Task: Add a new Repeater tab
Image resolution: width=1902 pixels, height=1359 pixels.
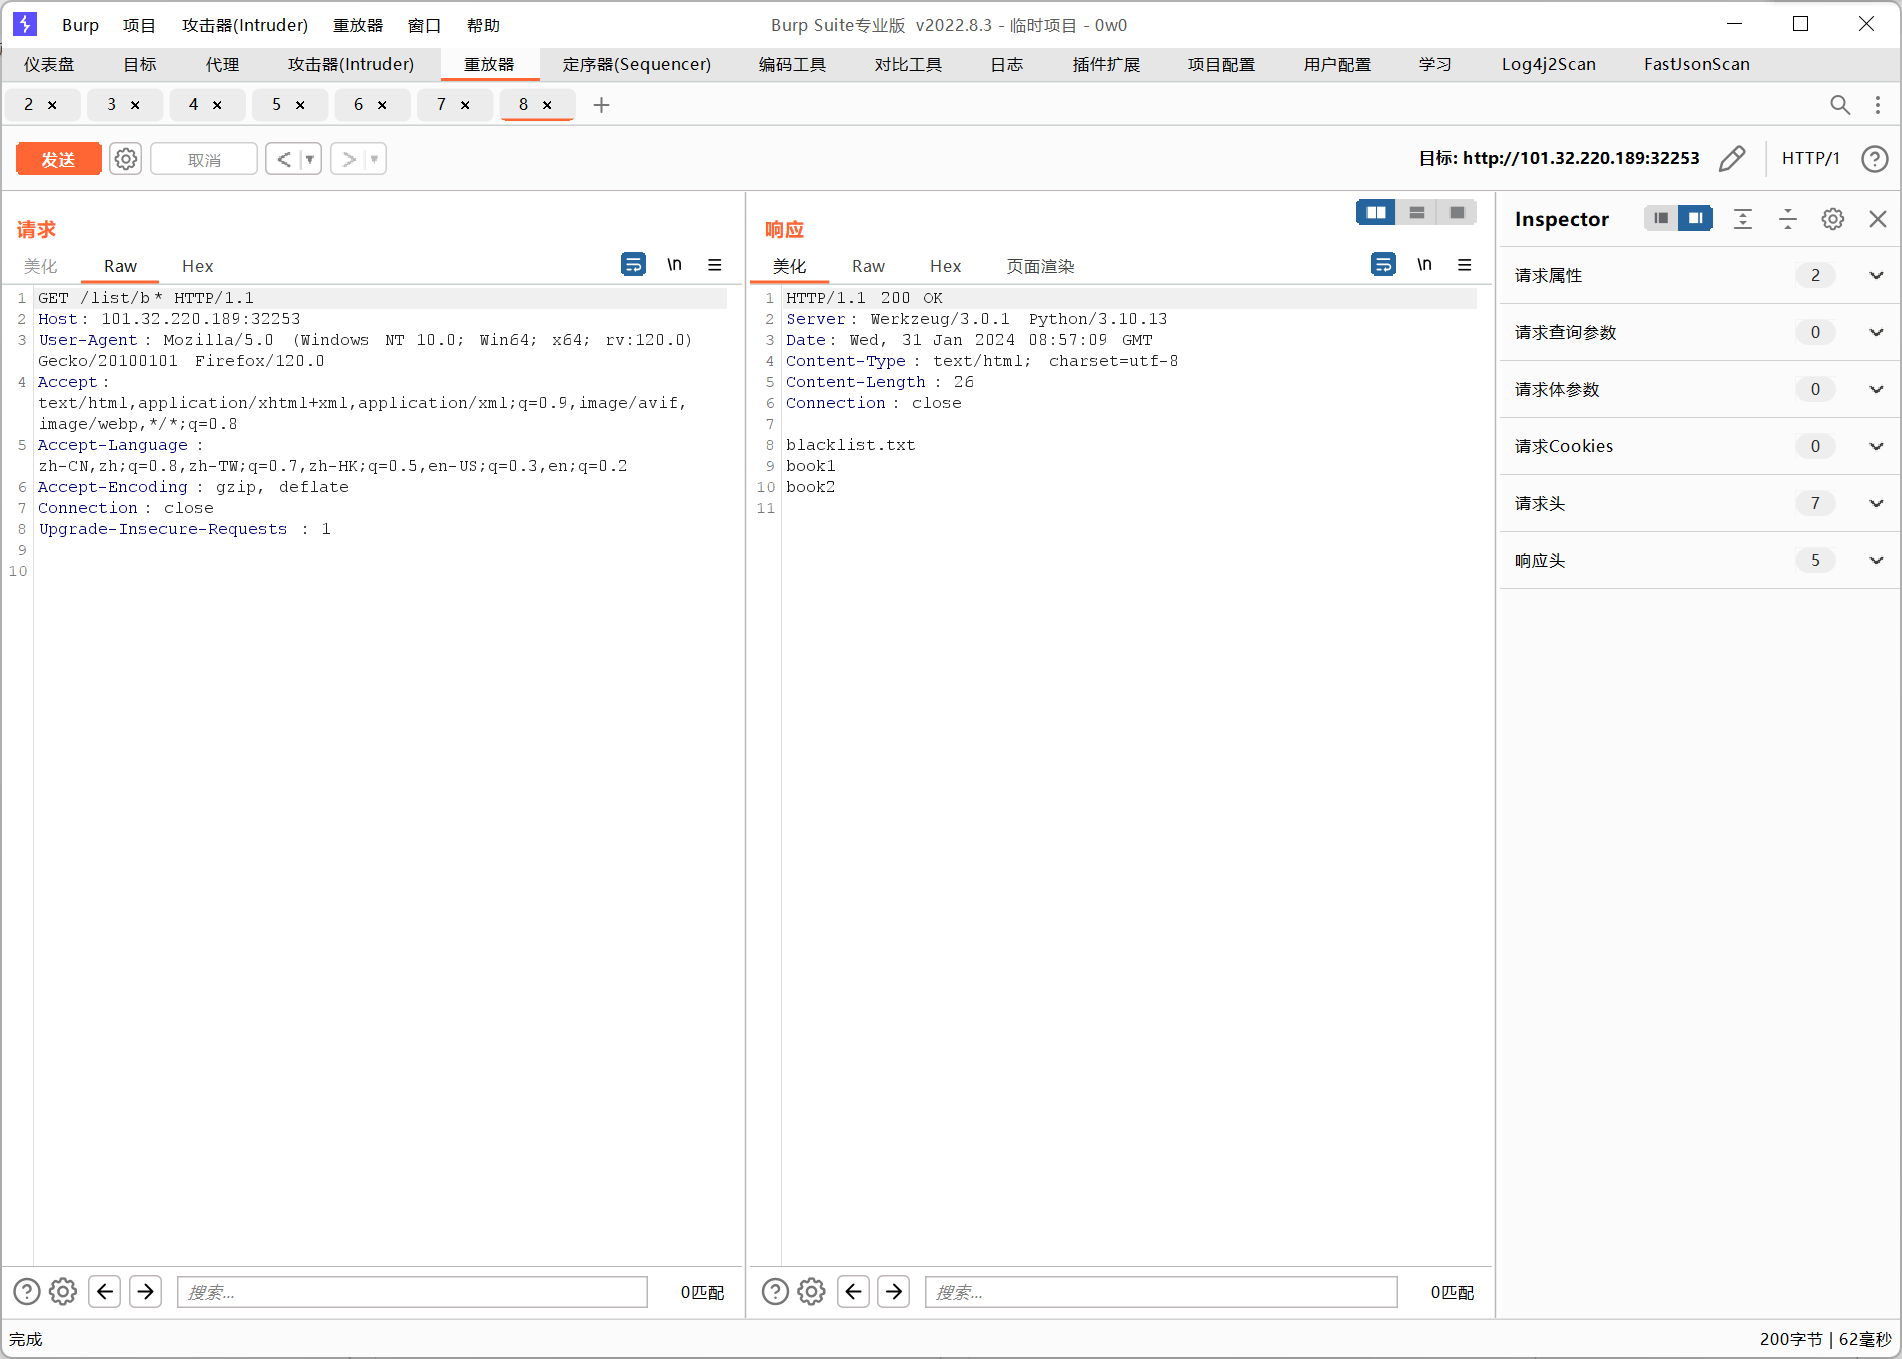Action: 601,104
